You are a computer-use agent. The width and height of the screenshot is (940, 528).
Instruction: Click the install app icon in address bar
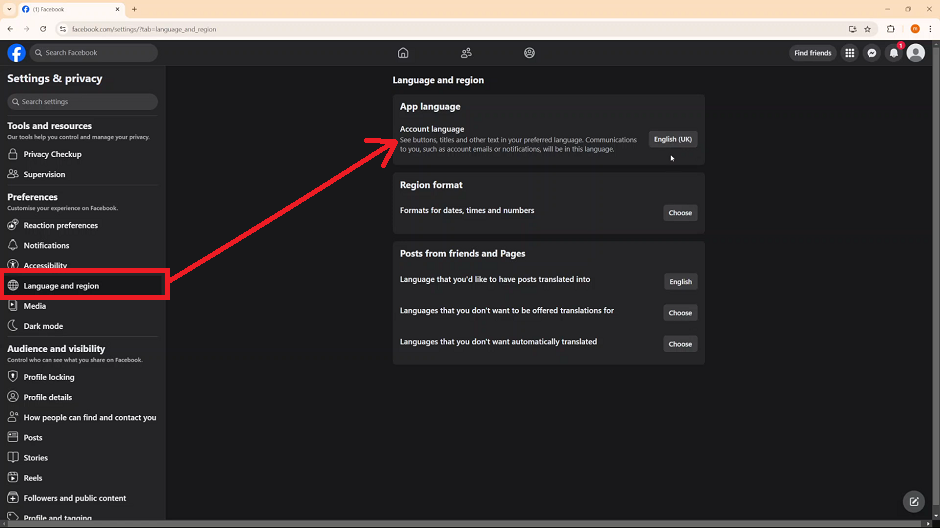coord(852,29)
